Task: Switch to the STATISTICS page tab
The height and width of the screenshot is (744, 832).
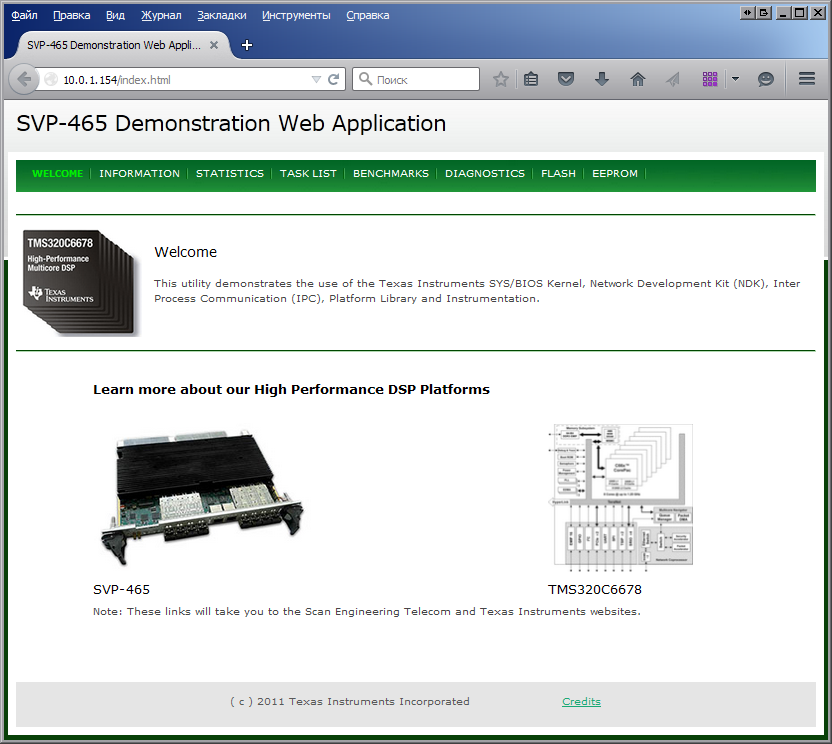Action: click(229, 174)
